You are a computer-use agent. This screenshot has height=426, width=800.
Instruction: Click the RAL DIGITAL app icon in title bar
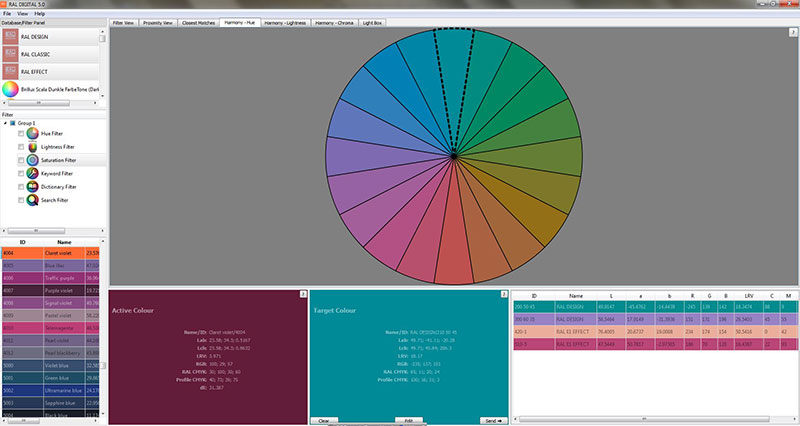click(4, 4)
